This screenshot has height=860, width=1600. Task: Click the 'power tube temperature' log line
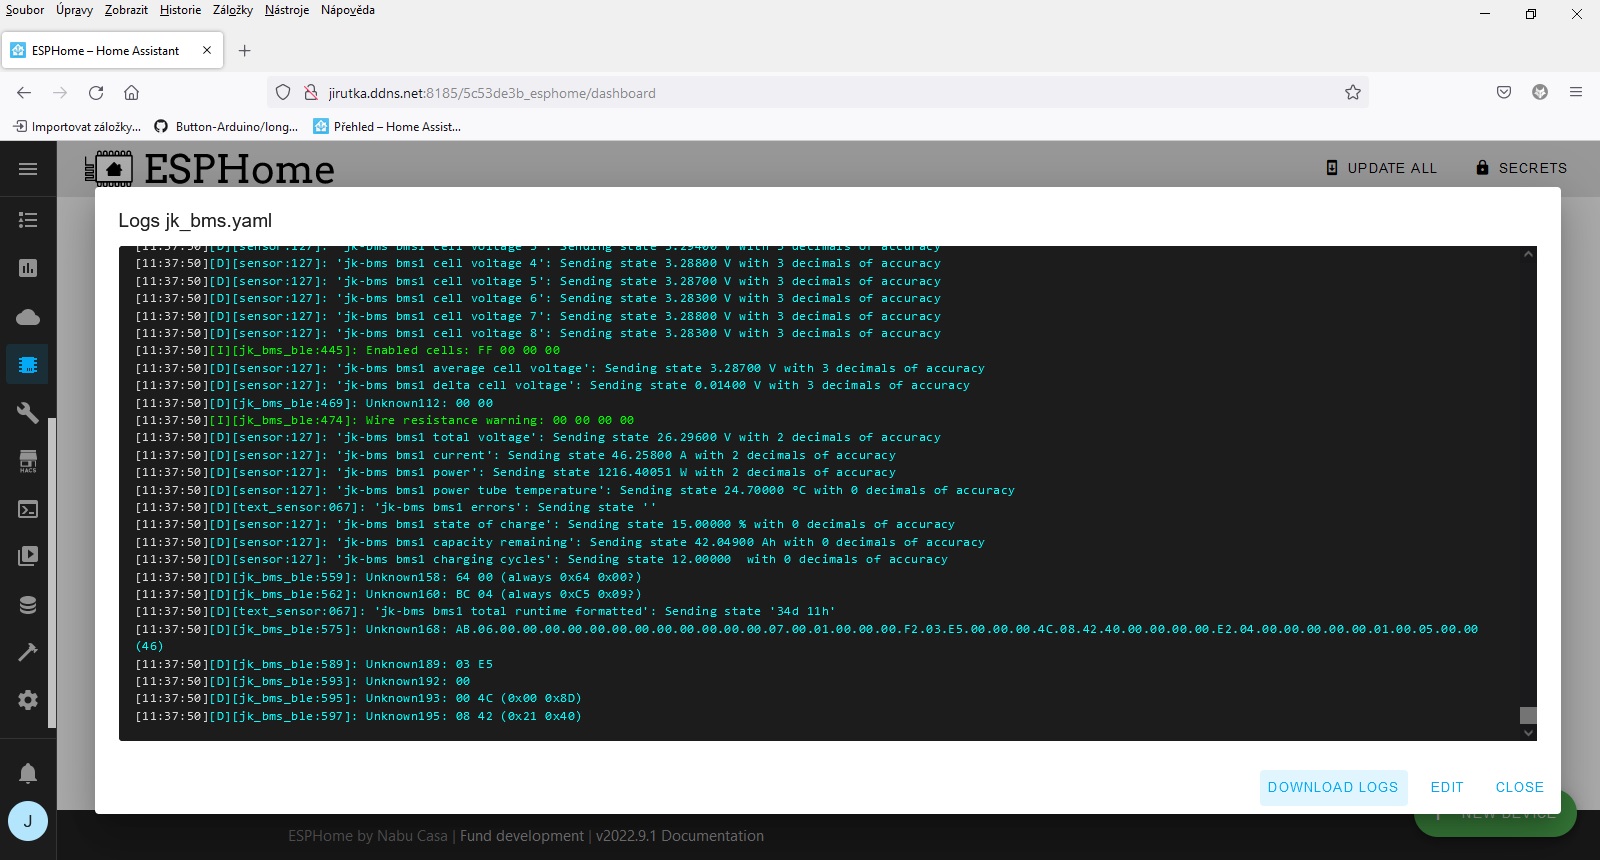pyautogui.click(x=575, y=491)
